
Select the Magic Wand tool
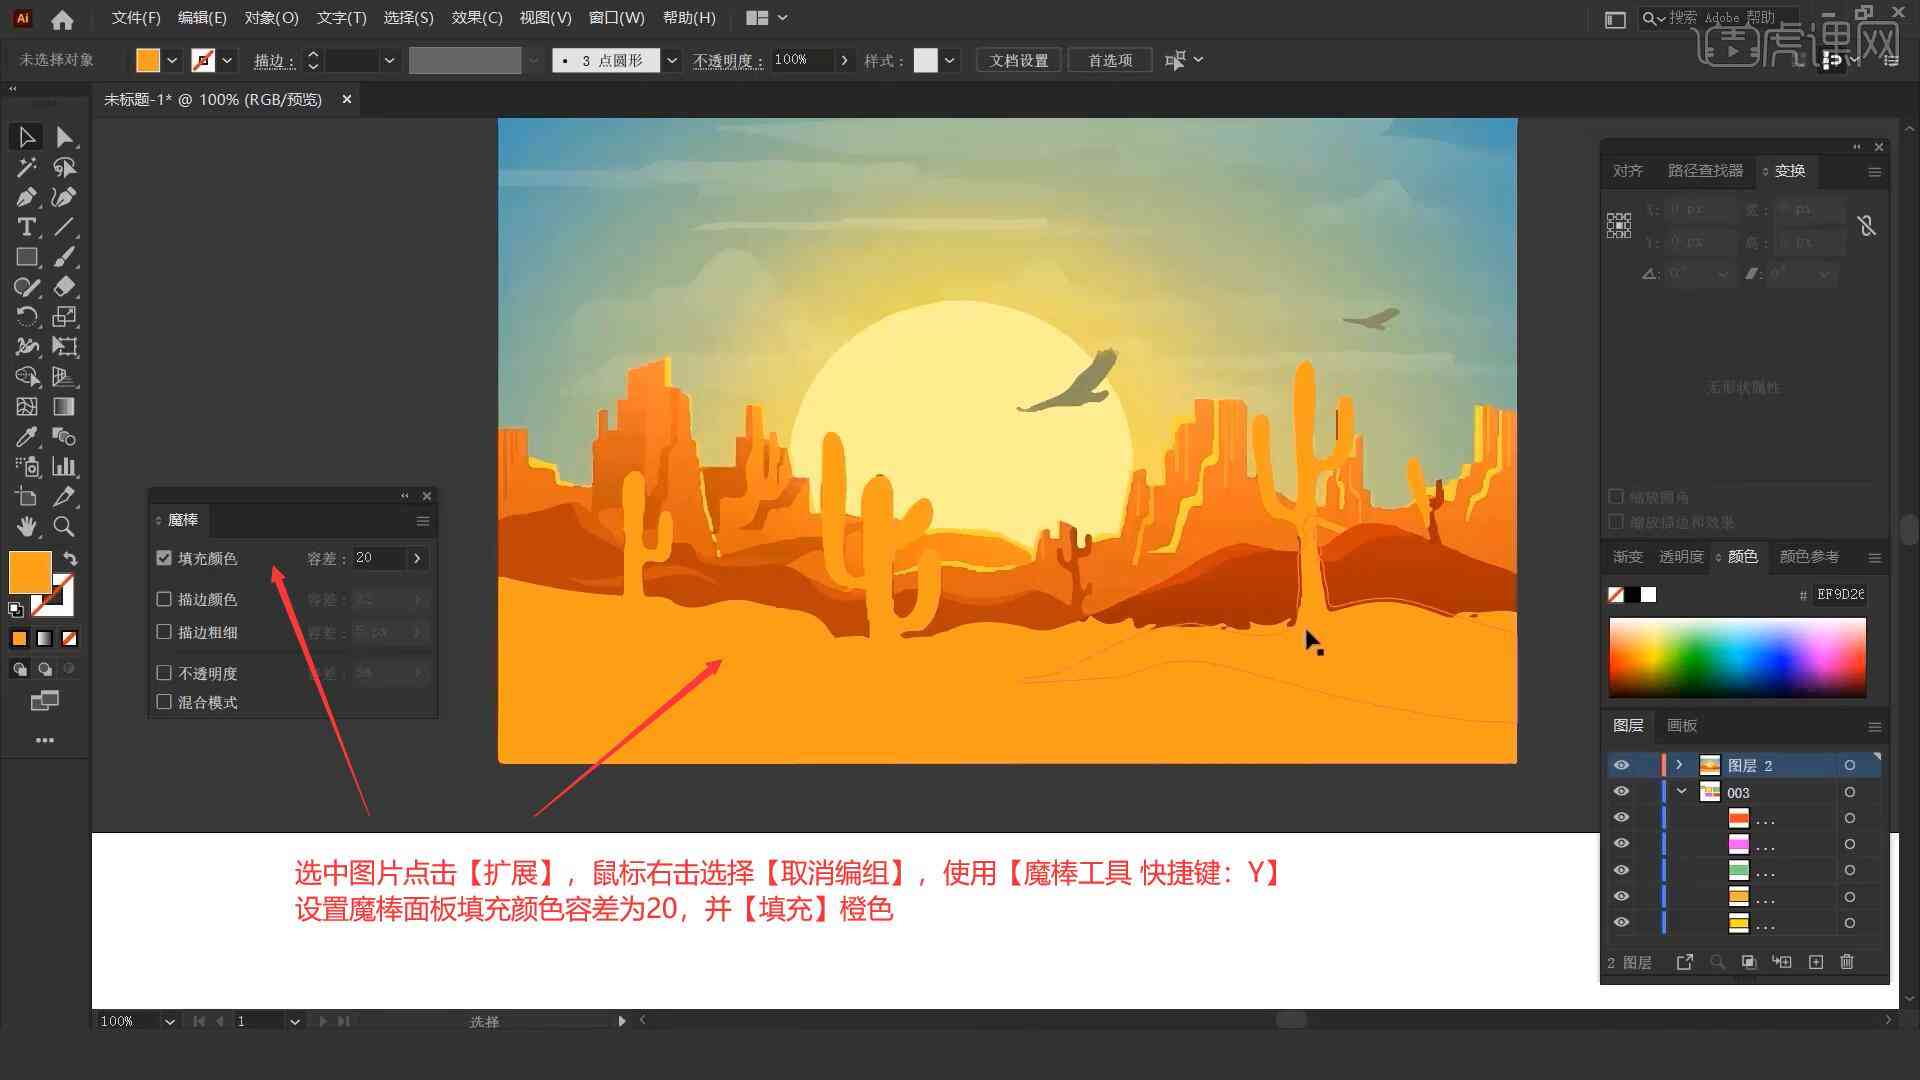[x=24, y=166]
